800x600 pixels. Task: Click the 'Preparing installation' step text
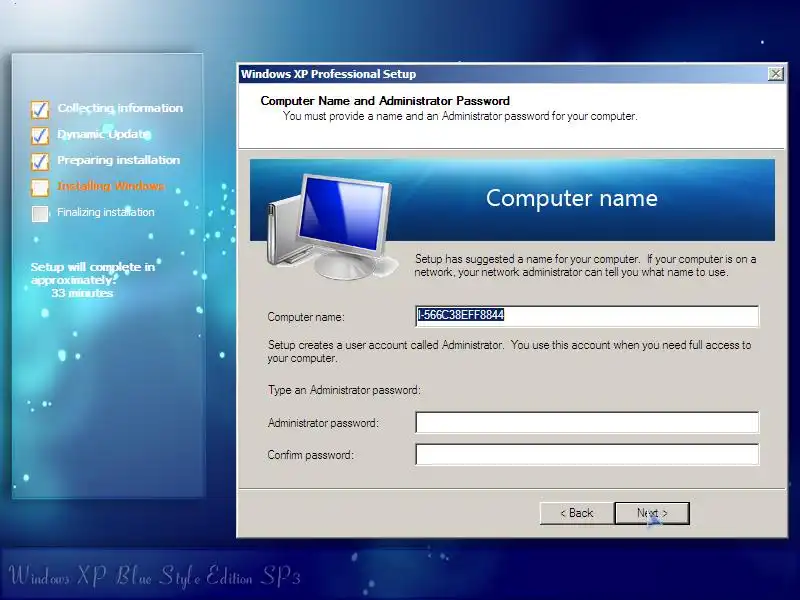(118, 160)
